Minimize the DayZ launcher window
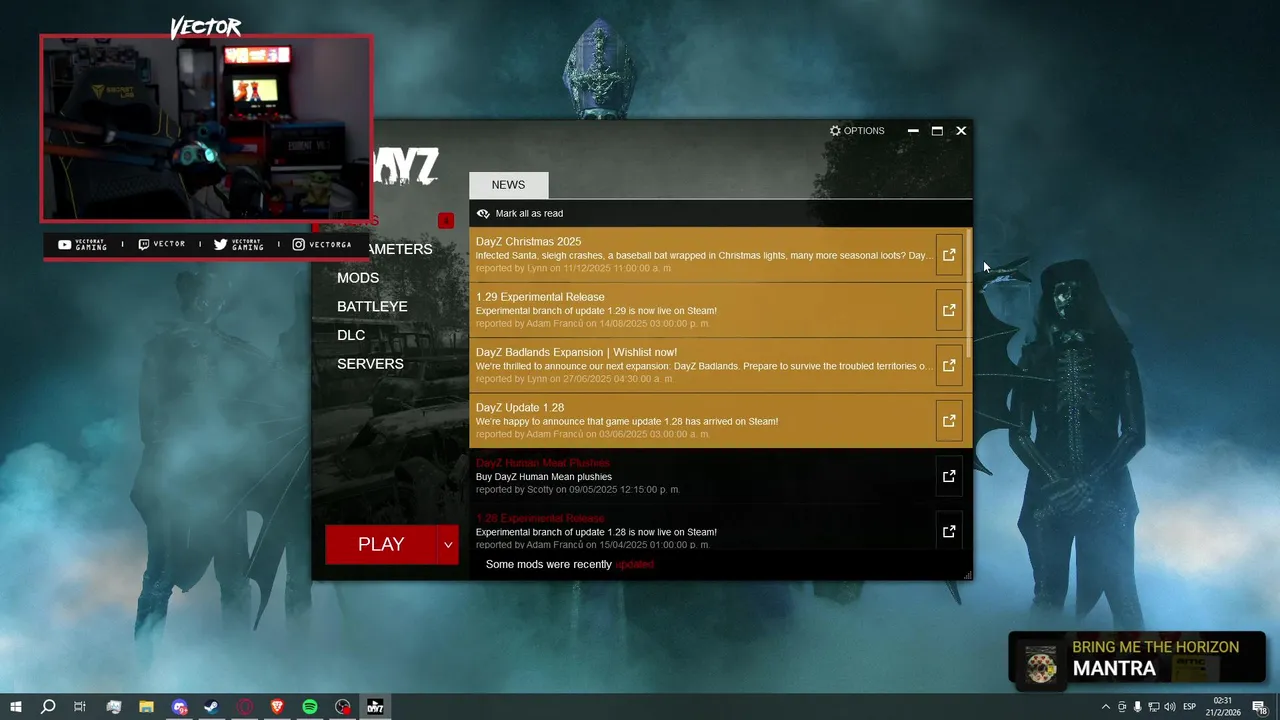 [x=913, y=131]
